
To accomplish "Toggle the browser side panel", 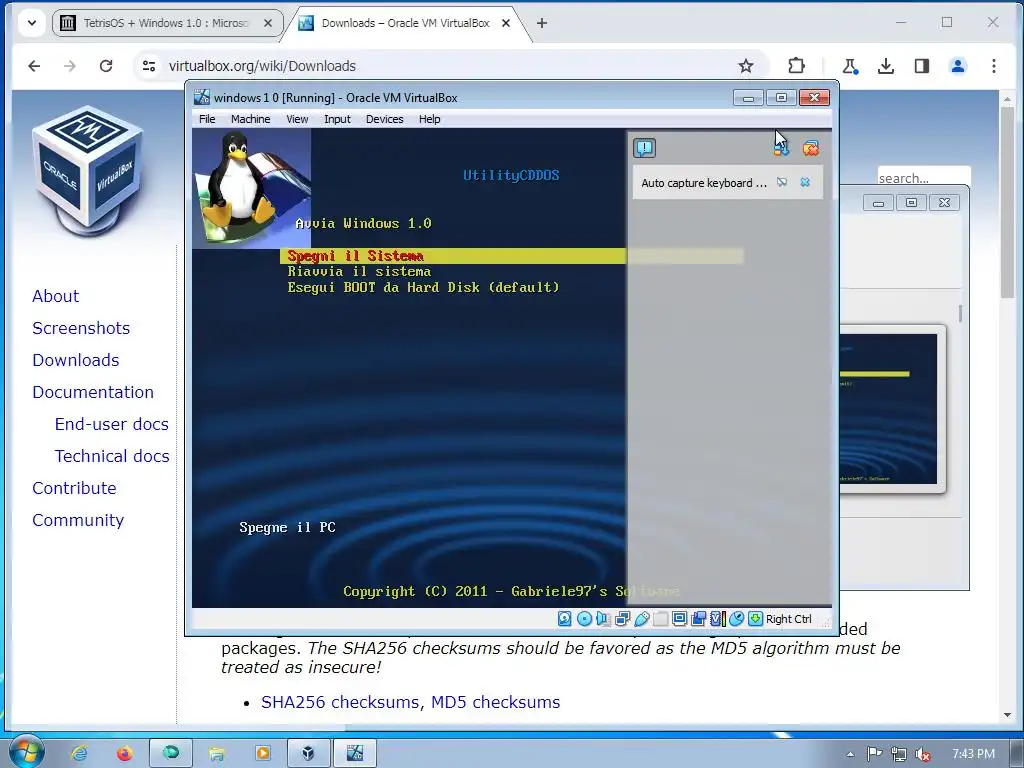I will tap(921, 66).
